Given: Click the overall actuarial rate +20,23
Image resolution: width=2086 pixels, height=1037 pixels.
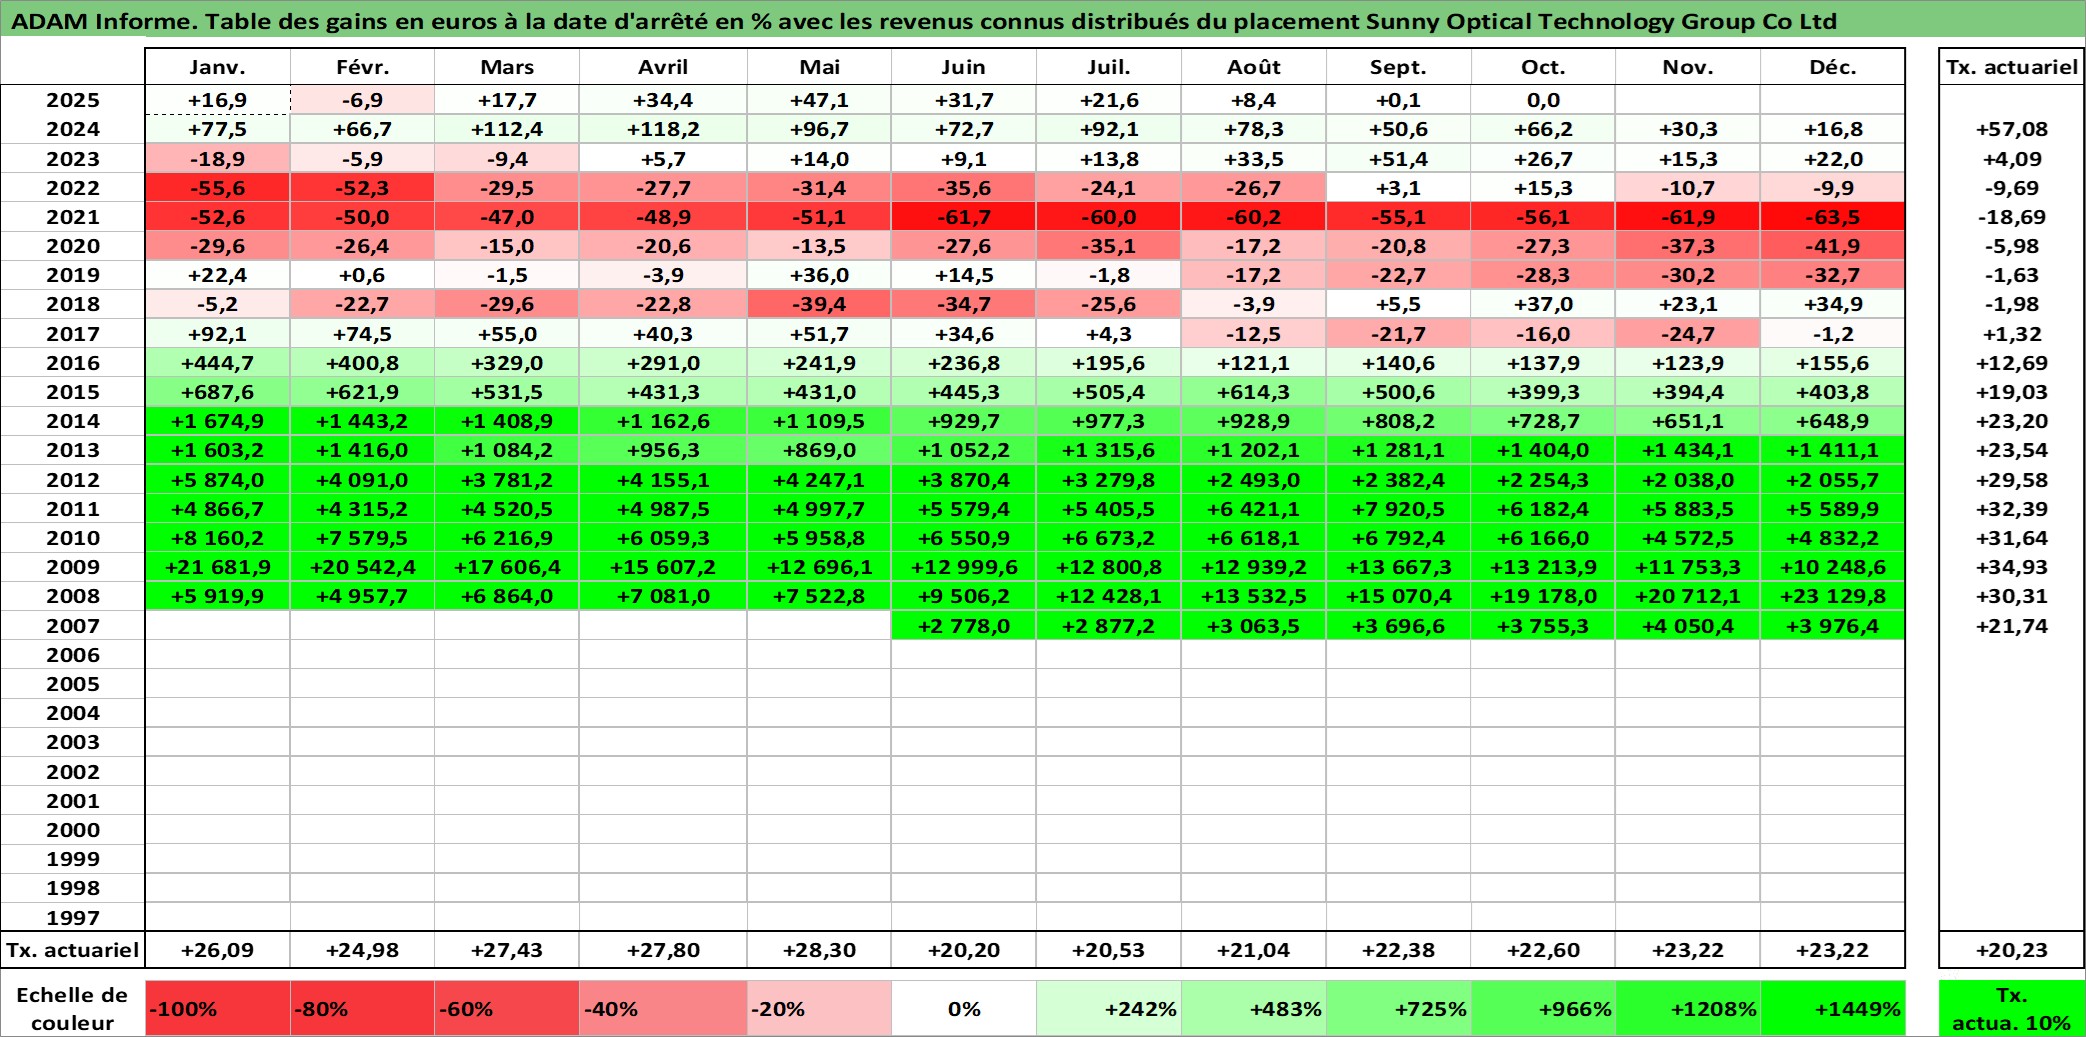Looking at the screenshot, I should (x=2012, y=950).
